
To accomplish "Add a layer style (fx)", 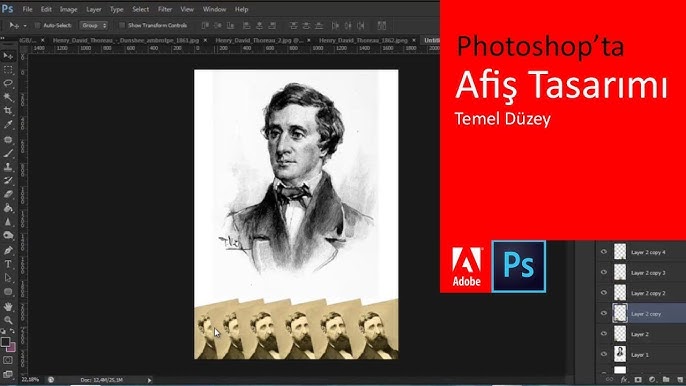I will pos(624,379).
